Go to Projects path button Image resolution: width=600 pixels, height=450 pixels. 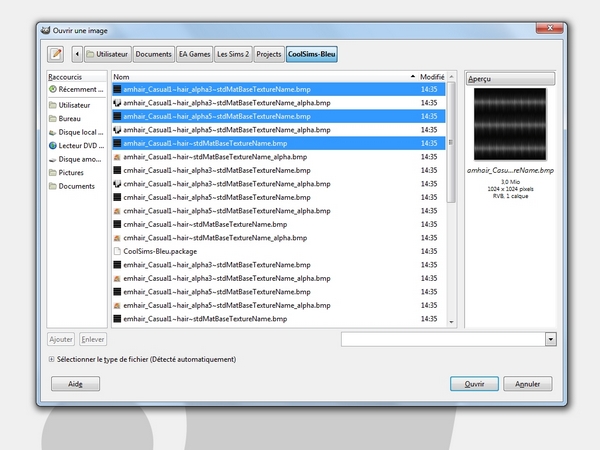pos(269,54)
